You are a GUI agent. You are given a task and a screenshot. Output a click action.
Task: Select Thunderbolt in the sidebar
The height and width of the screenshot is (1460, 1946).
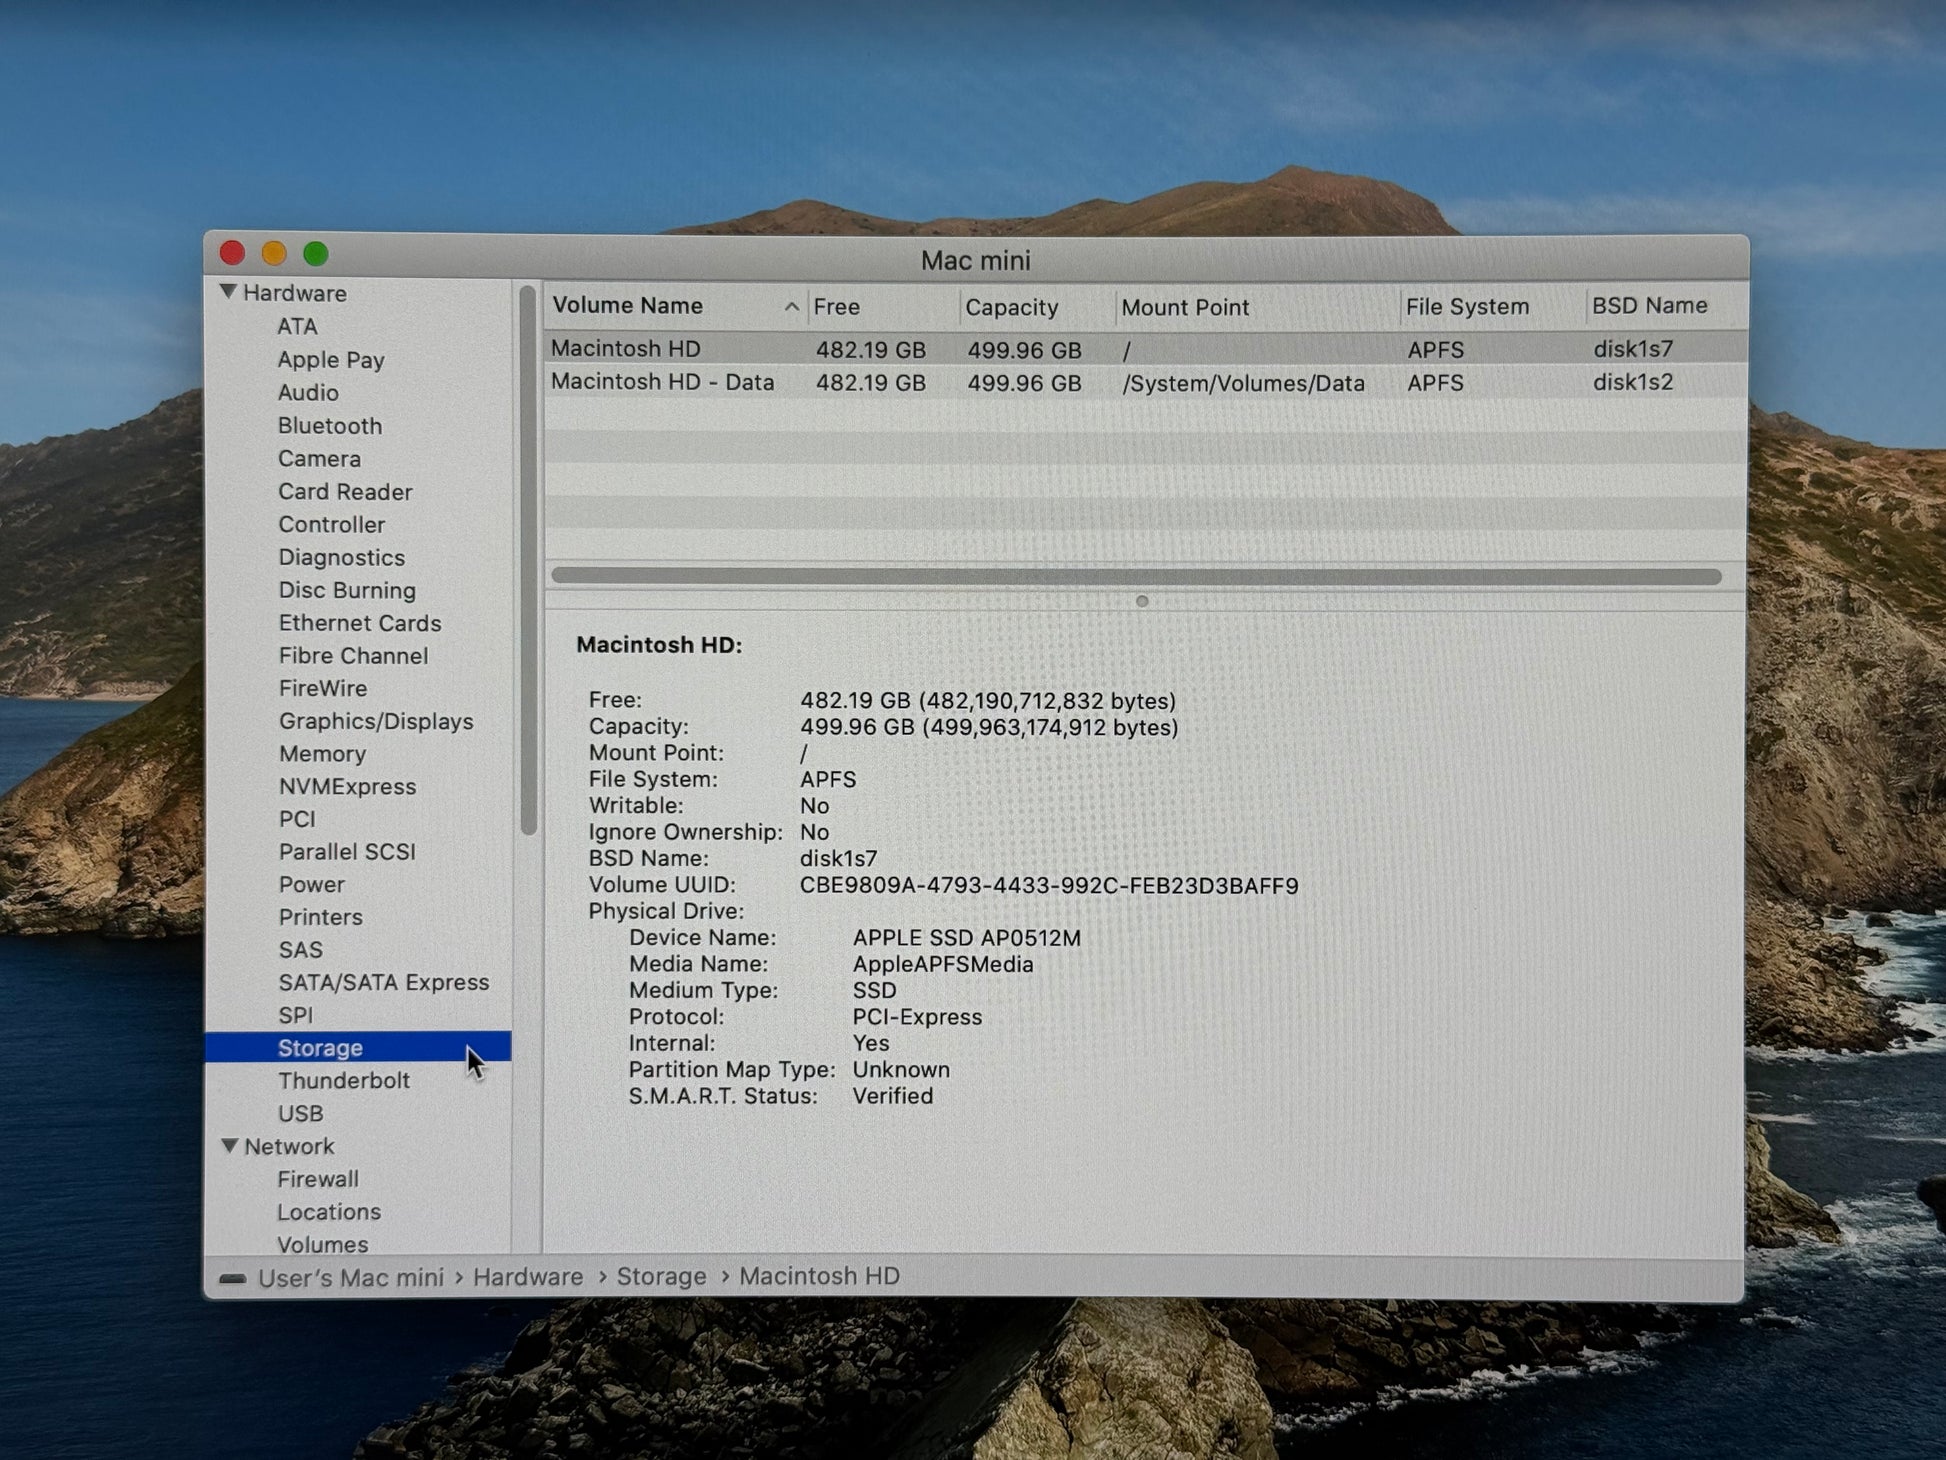[343, 1081]
